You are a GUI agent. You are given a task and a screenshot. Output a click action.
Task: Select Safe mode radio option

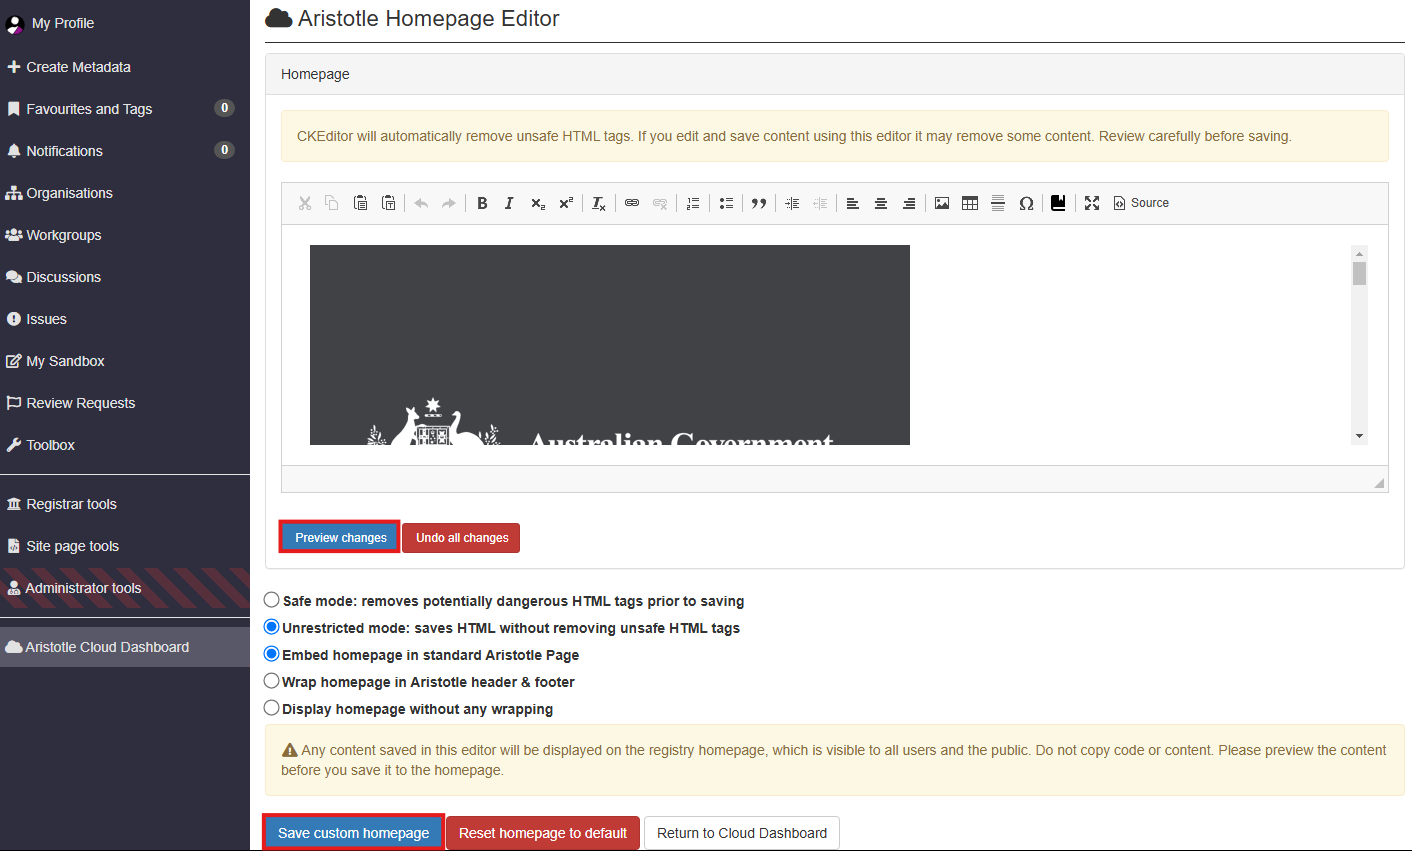(x=271, y=600)
